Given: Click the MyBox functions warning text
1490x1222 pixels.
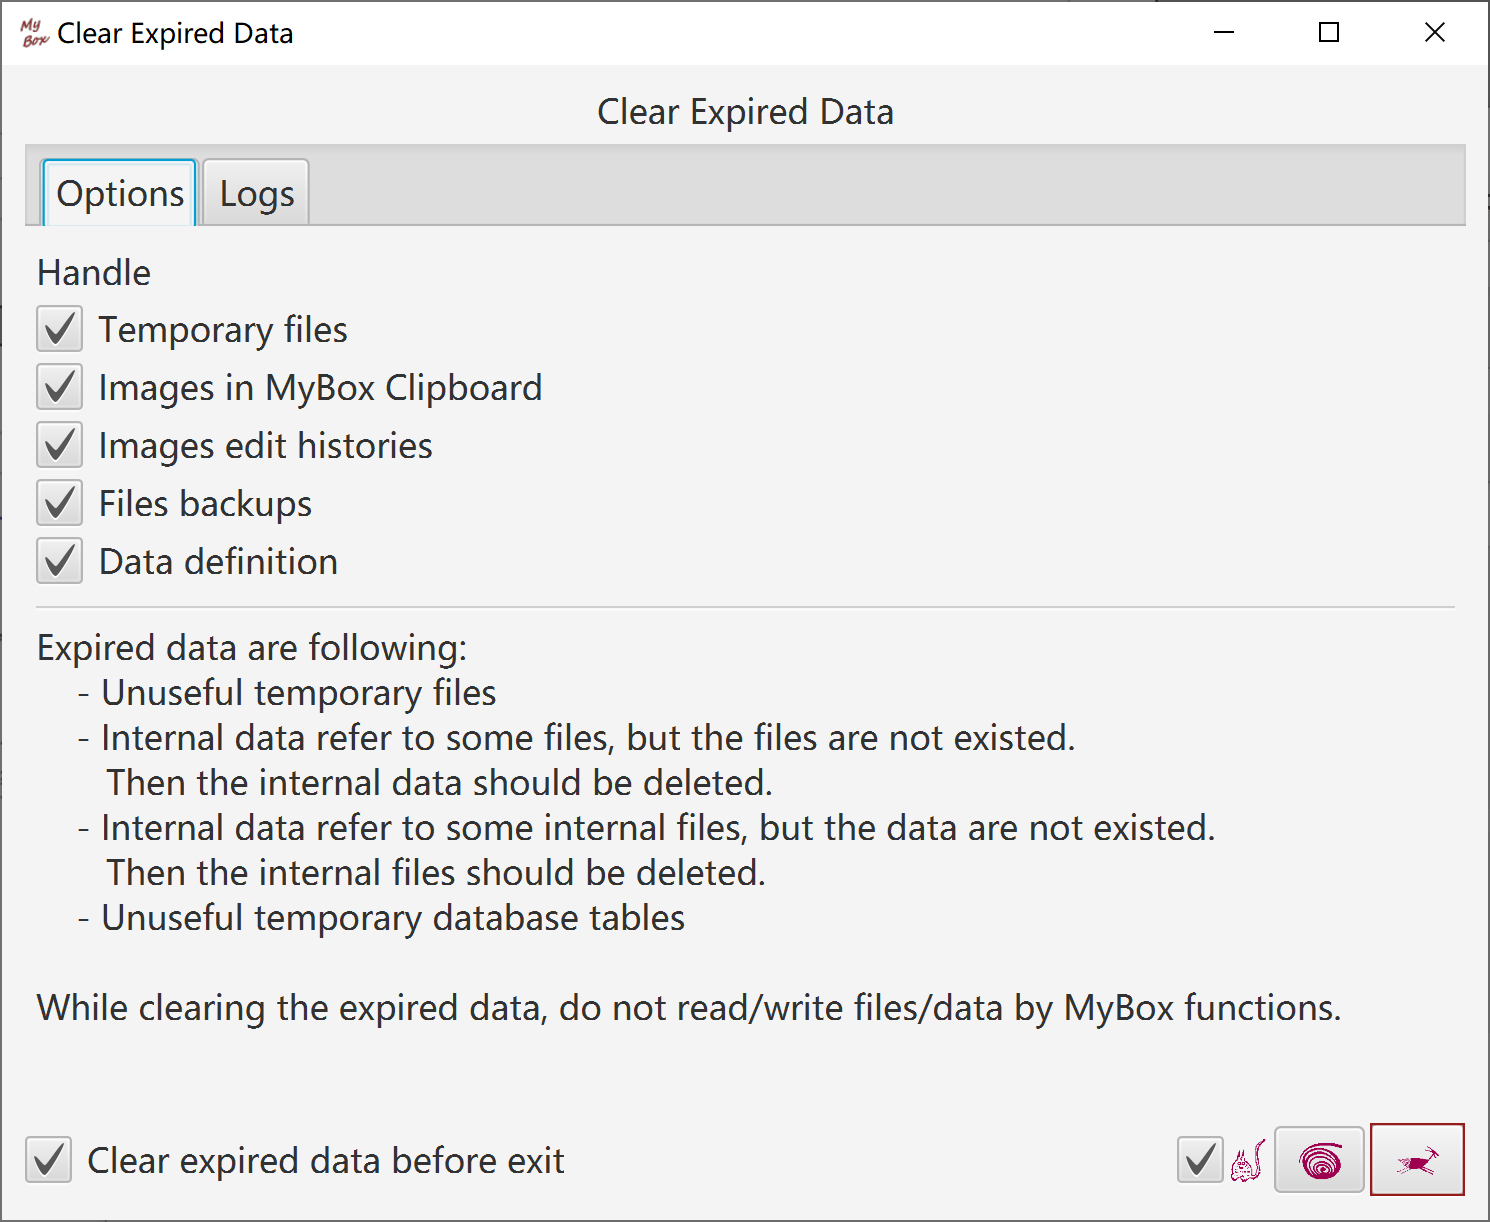Looking at the screenshot, I should click(689, 1008).
